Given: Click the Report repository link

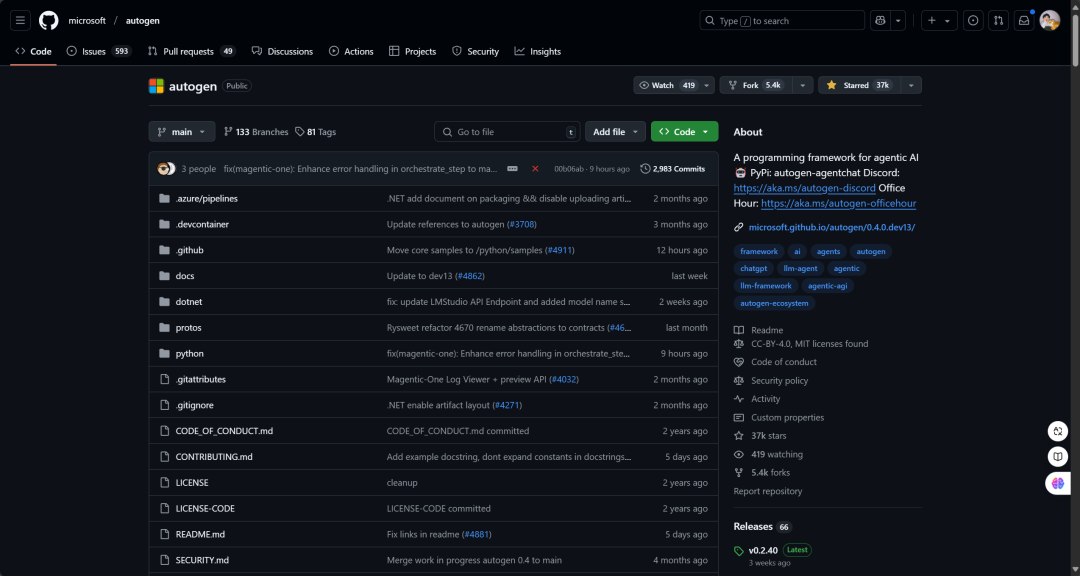Looking at the screenshot, I should tap(768, 491).
